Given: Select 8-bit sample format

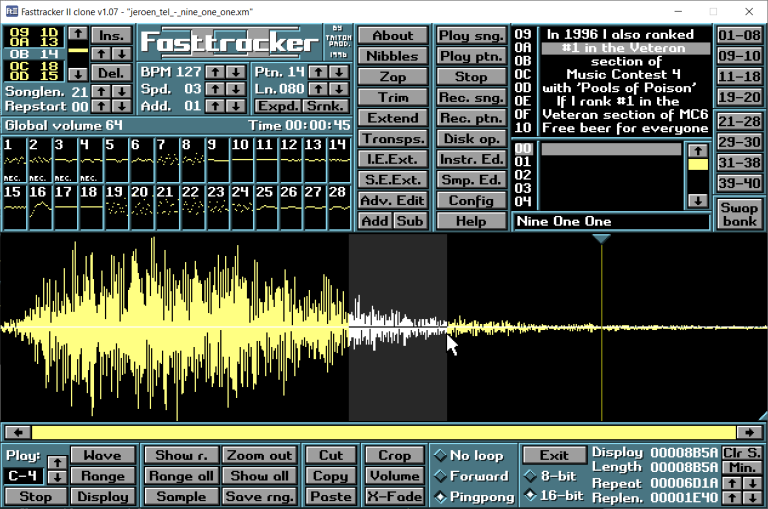Looking at the screenshot, I should 551,476.
